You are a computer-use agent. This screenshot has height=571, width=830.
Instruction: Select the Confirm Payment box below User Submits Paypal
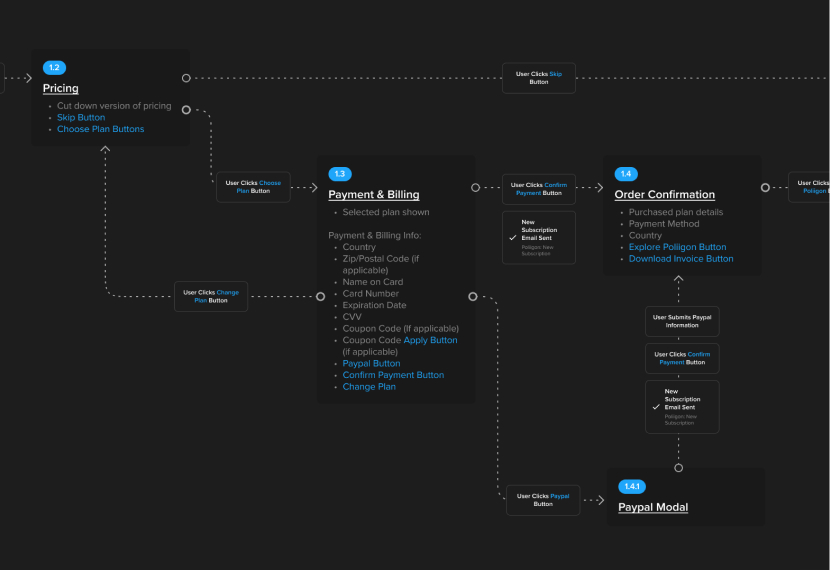tap(682, 359)
